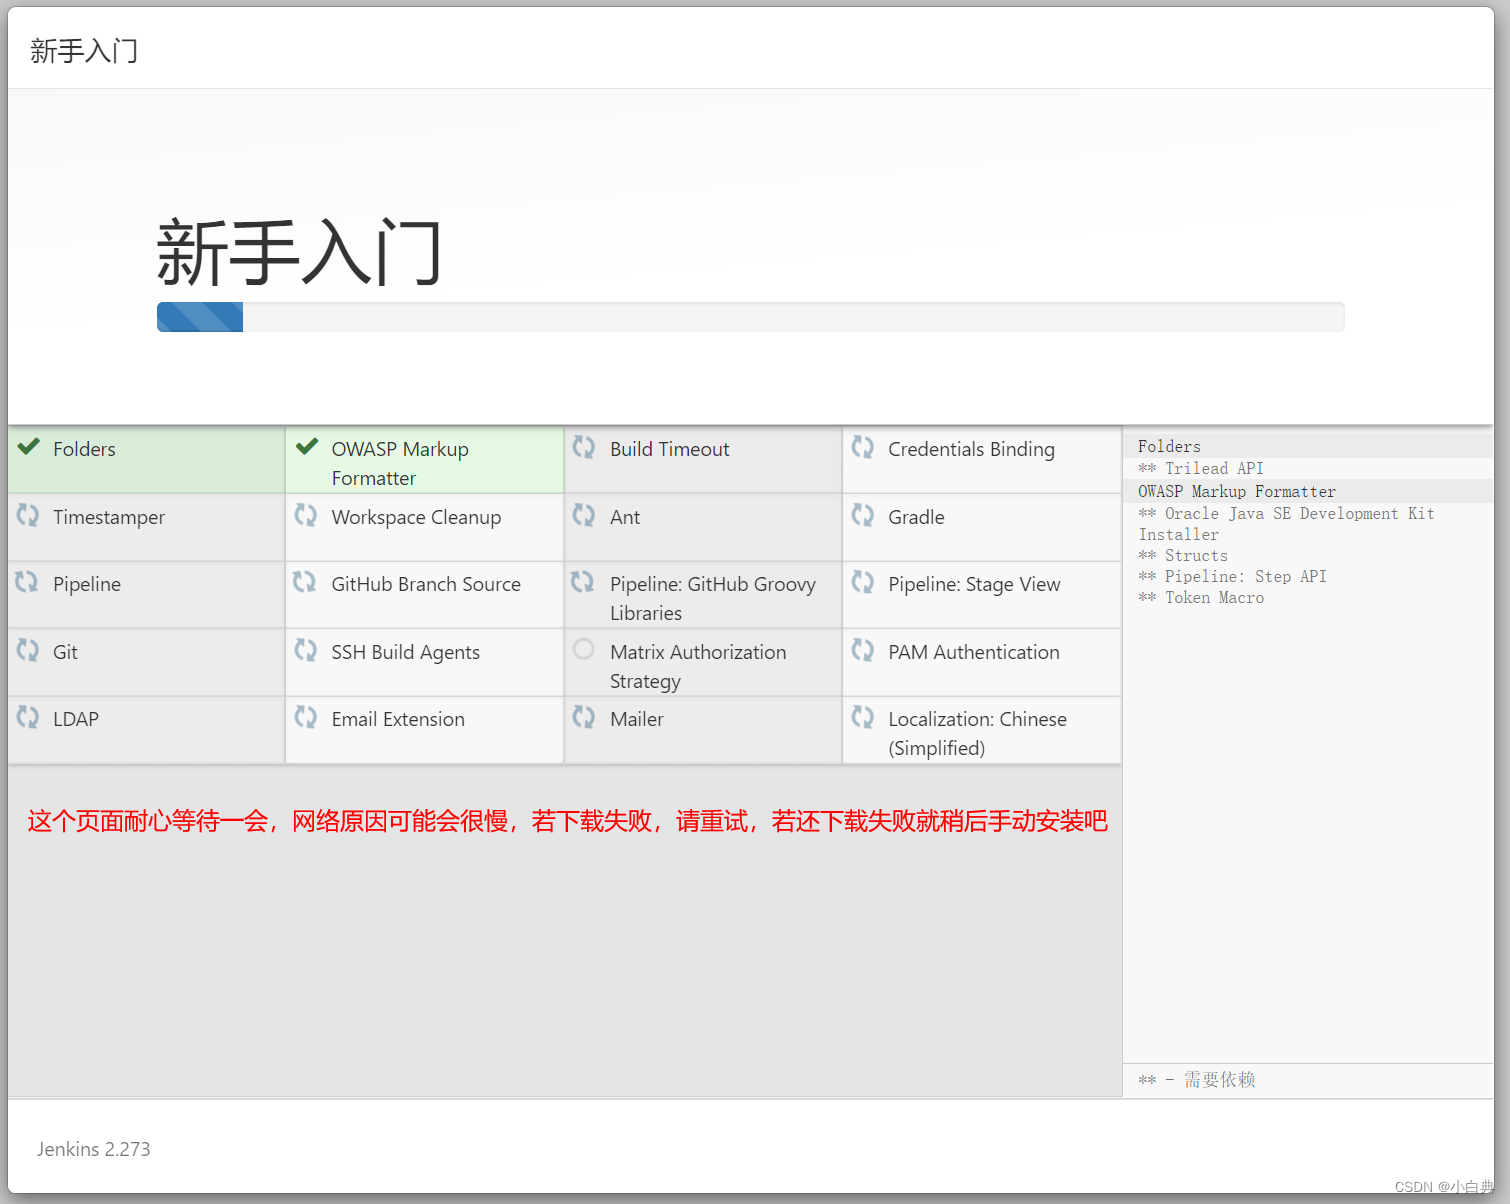This screenshot has width=1510, height=1204.
Task: Click the spinner icon next to Credentials Binding
Action: pyautogui.click(x=862, y=447)
